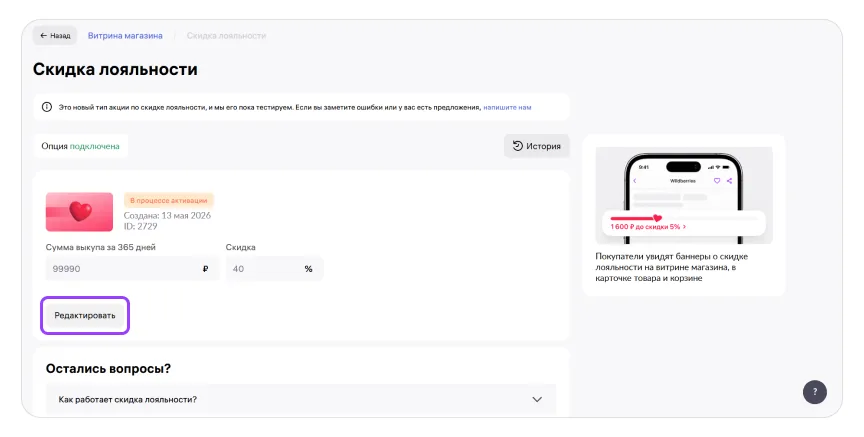Image resolution: width=864 pixels, height=437 pixels.
Task: Click the Опция подключена status label
Action: pos(80,146)
